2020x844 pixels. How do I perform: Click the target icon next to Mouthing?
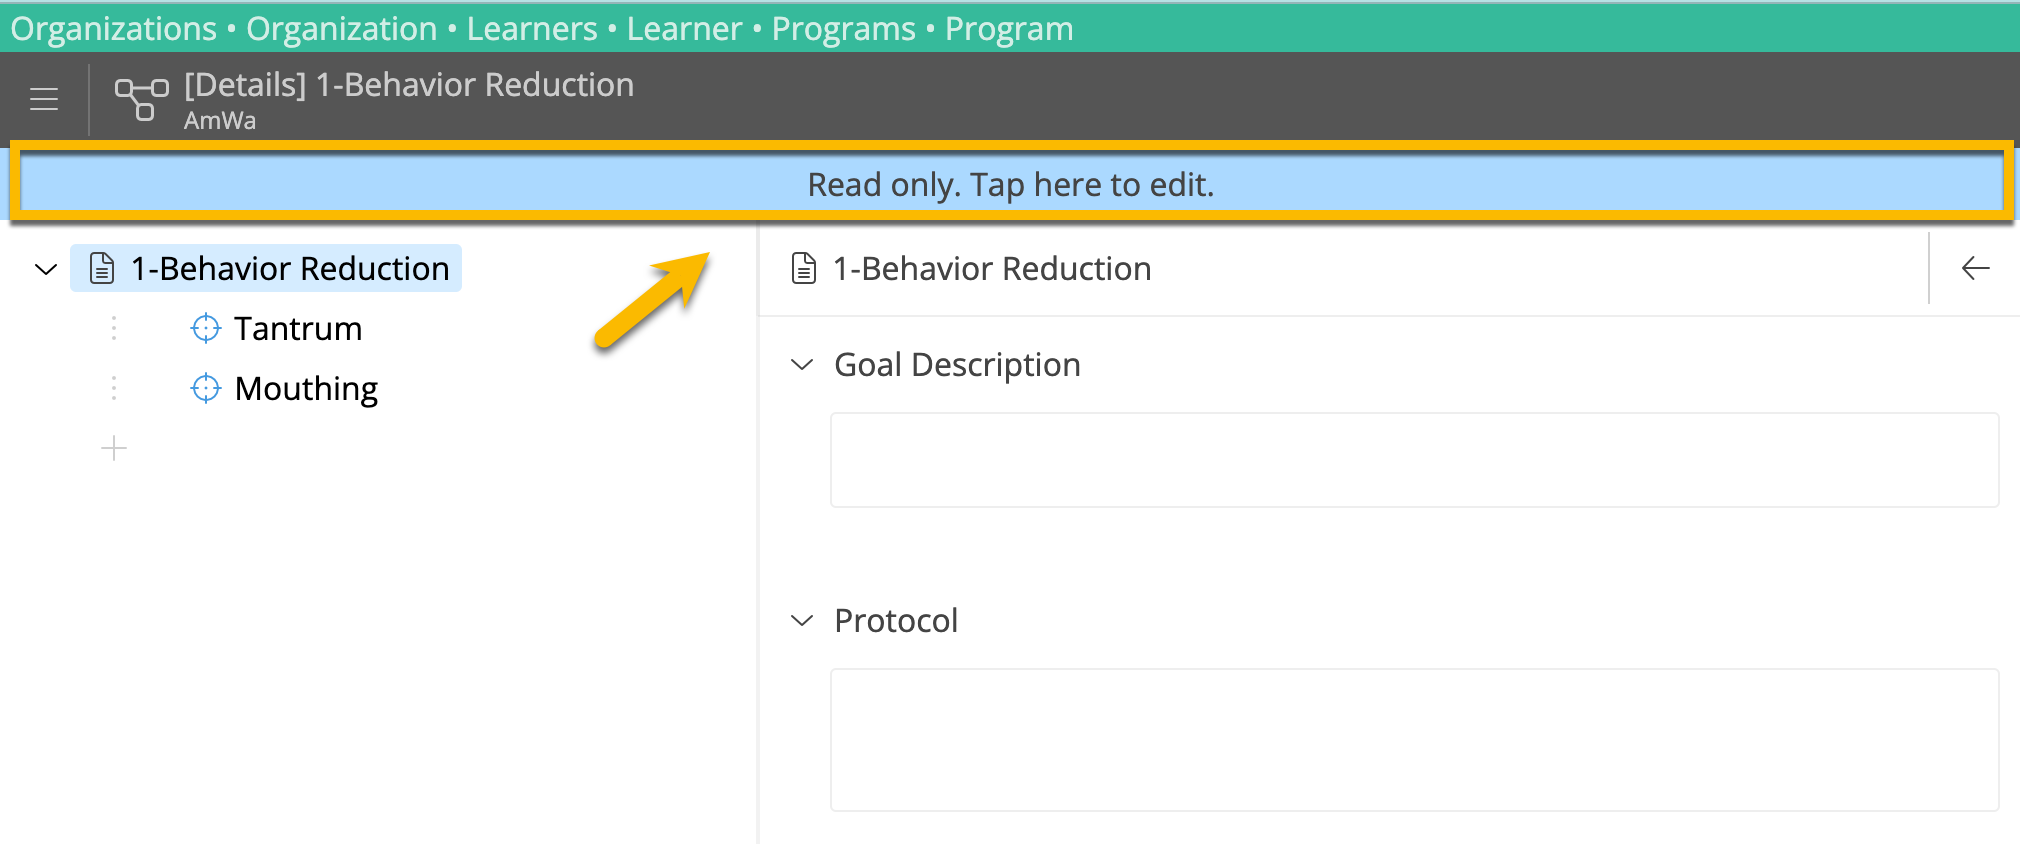pos(205,388)
